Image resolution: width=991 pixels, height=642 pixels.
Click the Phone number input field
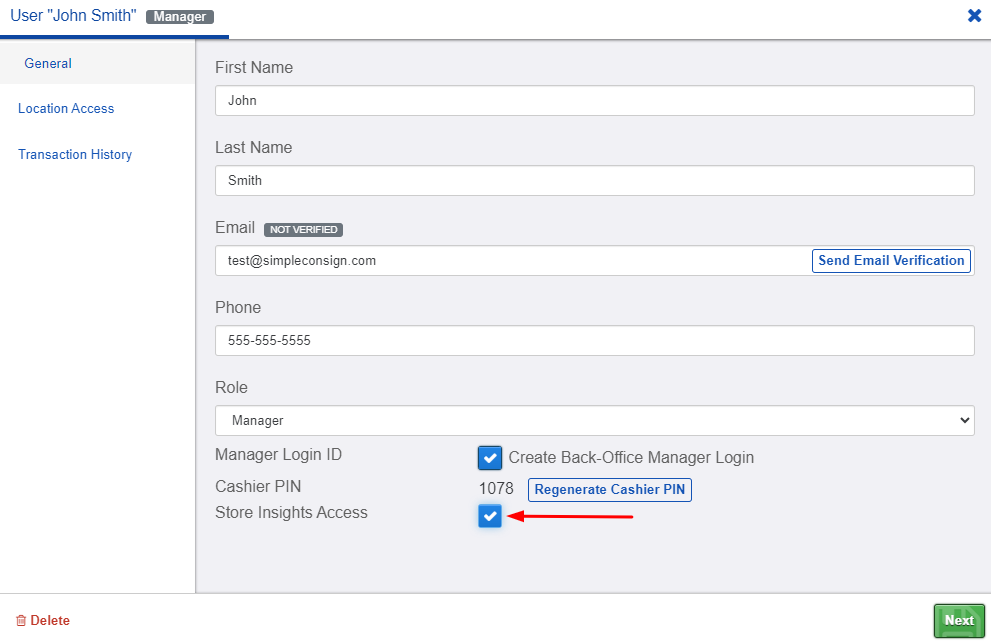tap(594, 340)
